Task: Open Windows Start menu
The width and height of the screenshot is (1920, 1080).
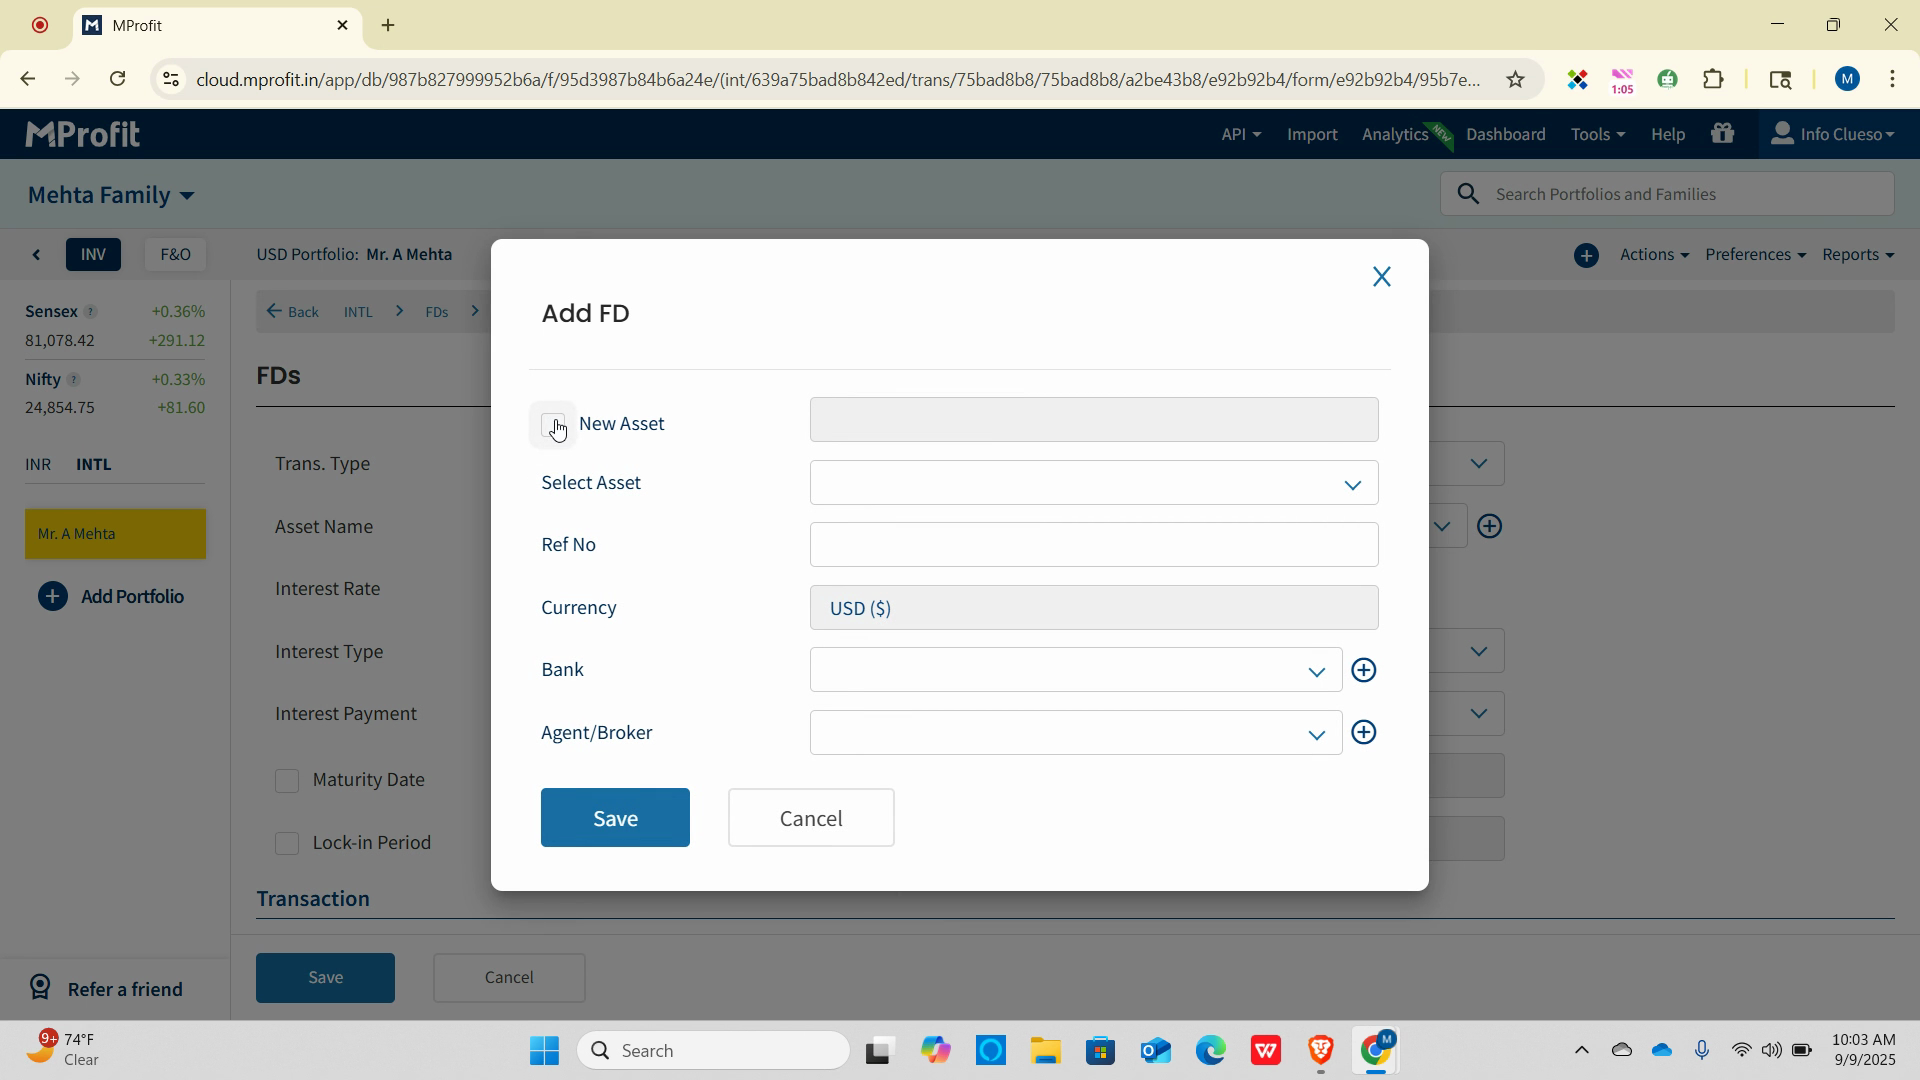Action: [545, 1051]
